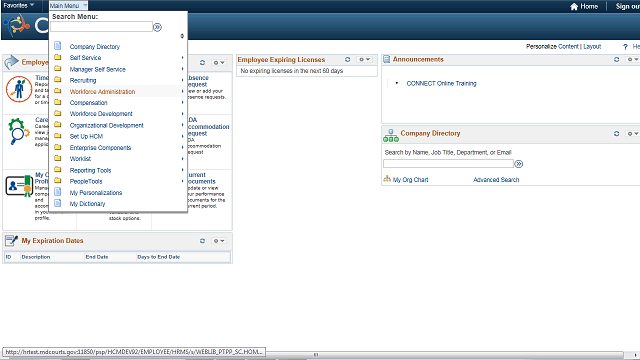
Task: Open the Reporting Tools folder
Action: pos(90,170)
